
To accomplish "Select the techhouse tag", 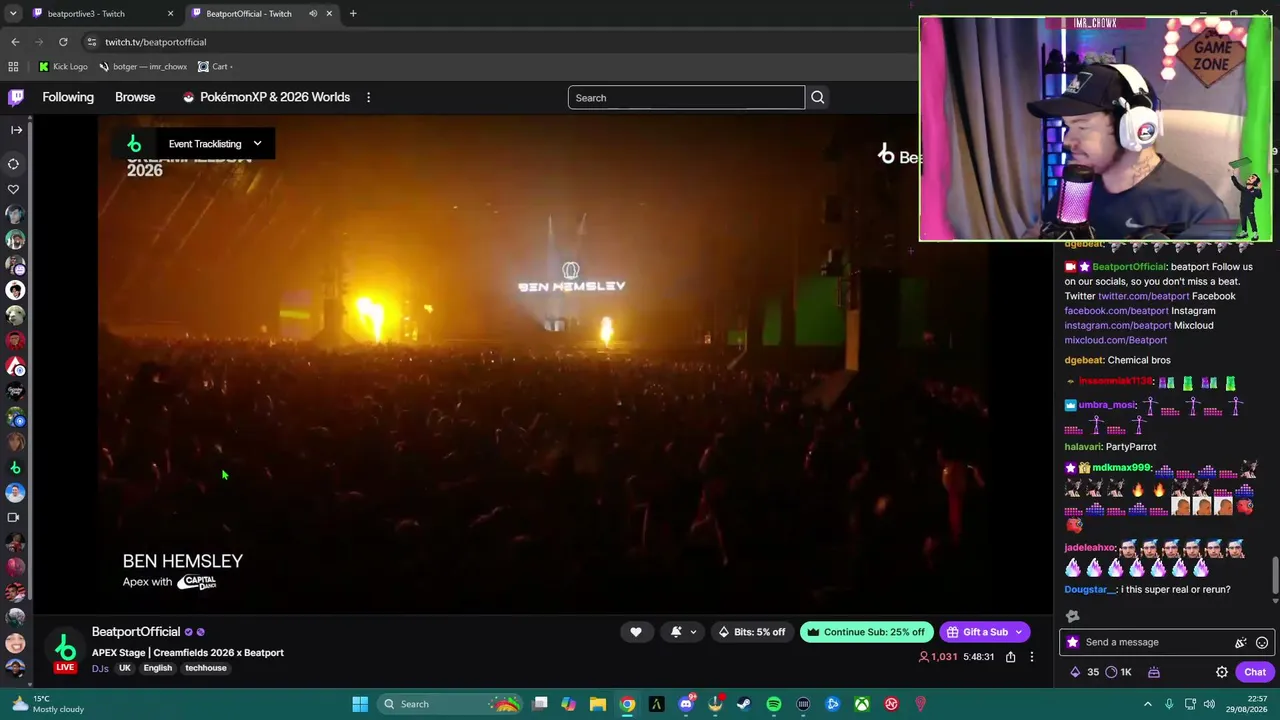I will [x=206, y=668].
